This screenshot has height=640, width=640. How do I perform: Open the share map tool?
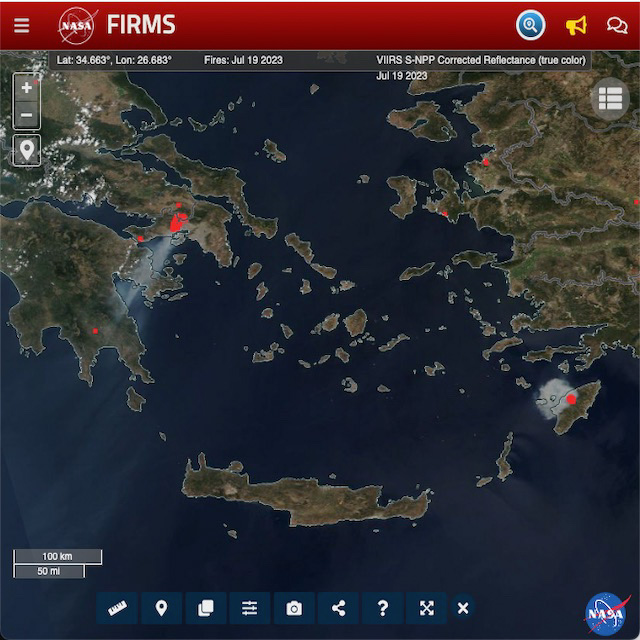tap(338, 608)
